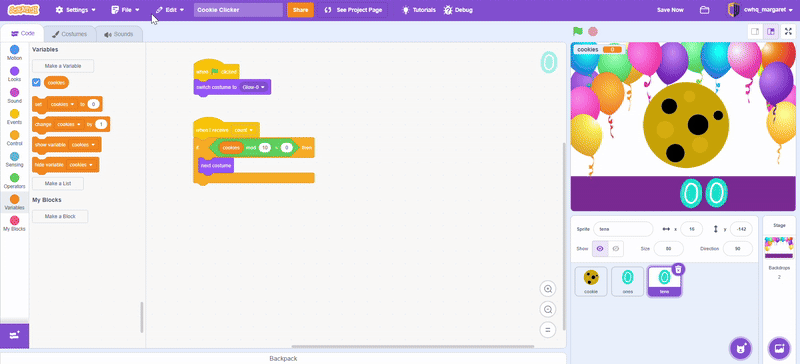Switch to the Sounds tab

pos(119,34)
